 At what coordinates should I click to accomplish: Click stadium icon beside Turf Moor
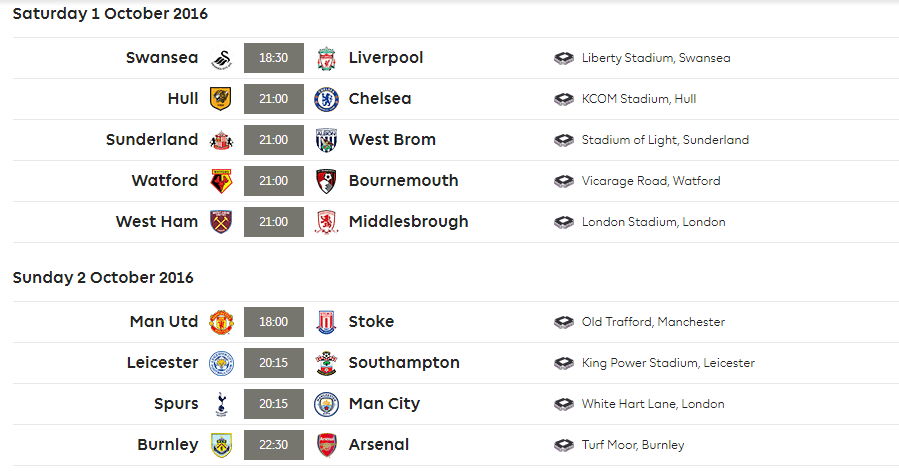coord(564,445)
